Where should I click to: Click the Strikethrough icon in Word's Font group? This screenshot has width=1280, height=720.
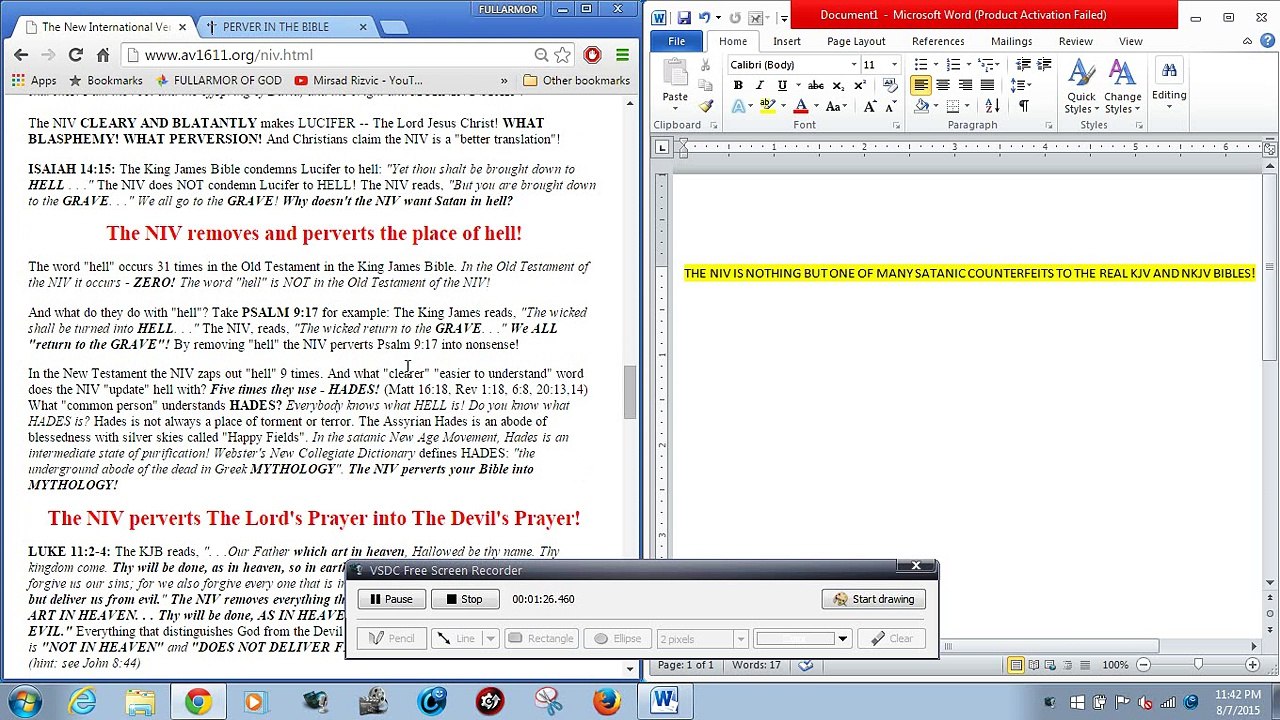(x=816, y=86)
